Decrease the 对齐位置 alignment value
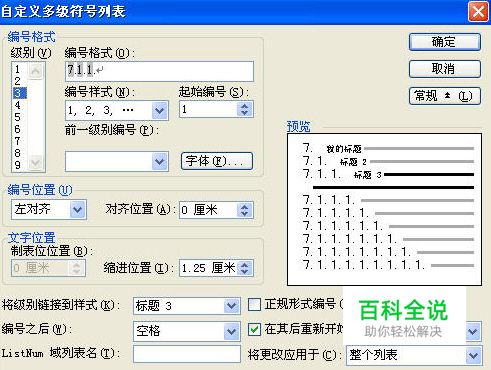Image resolution: width=491 pixels, height=370 pixels. pyautogui.click(x=244, y=214)
